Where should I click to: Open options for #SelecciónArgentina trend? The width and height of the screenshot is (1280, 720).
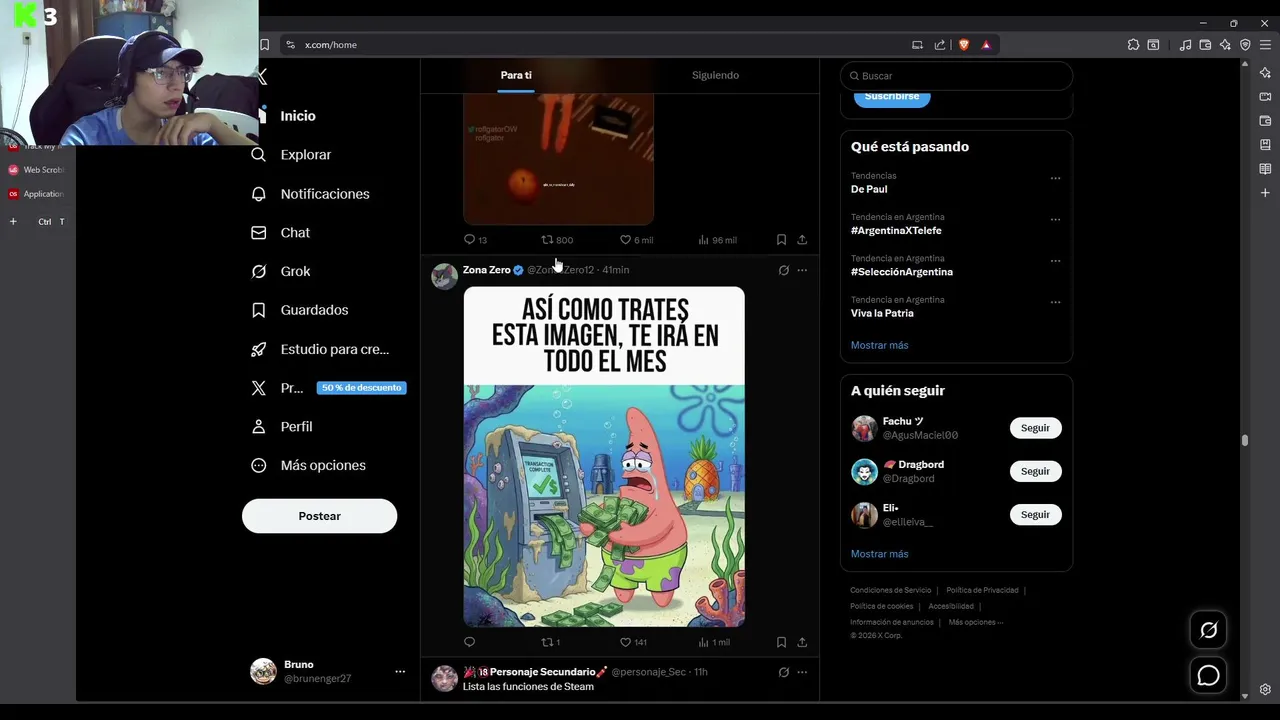pos(1055,260)
